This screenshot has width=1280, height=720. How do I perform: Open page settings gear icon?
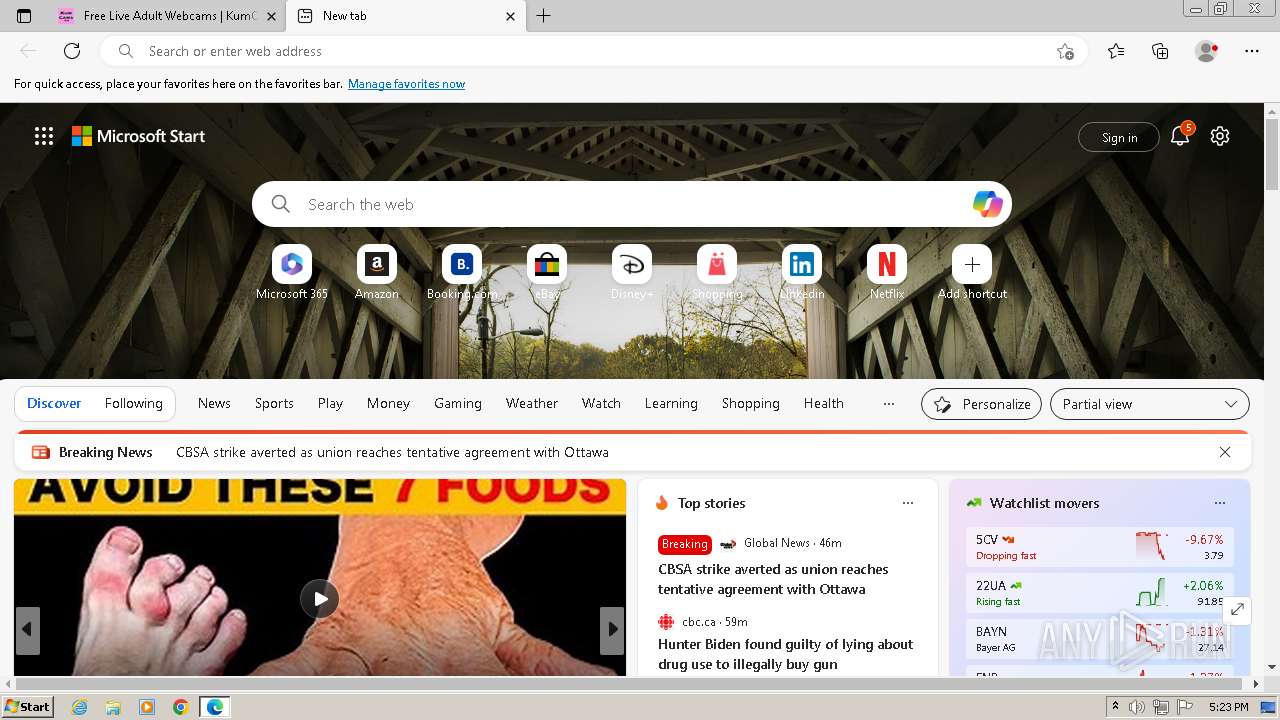pos(1220,136)
